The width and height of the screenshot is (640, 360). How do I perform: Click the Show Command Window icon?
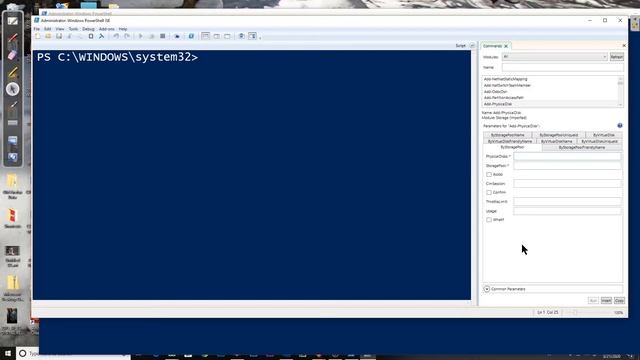click(242, 36)
